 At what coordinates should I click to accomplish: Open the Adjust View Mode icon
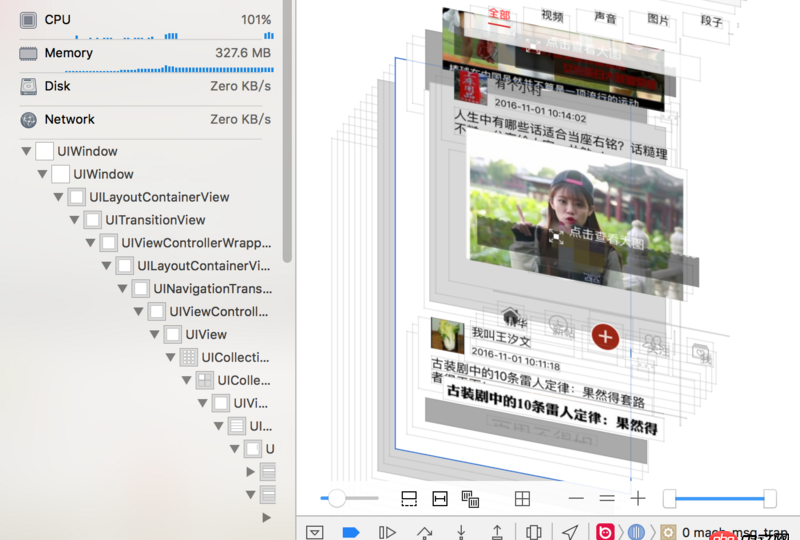pos(470,499)
